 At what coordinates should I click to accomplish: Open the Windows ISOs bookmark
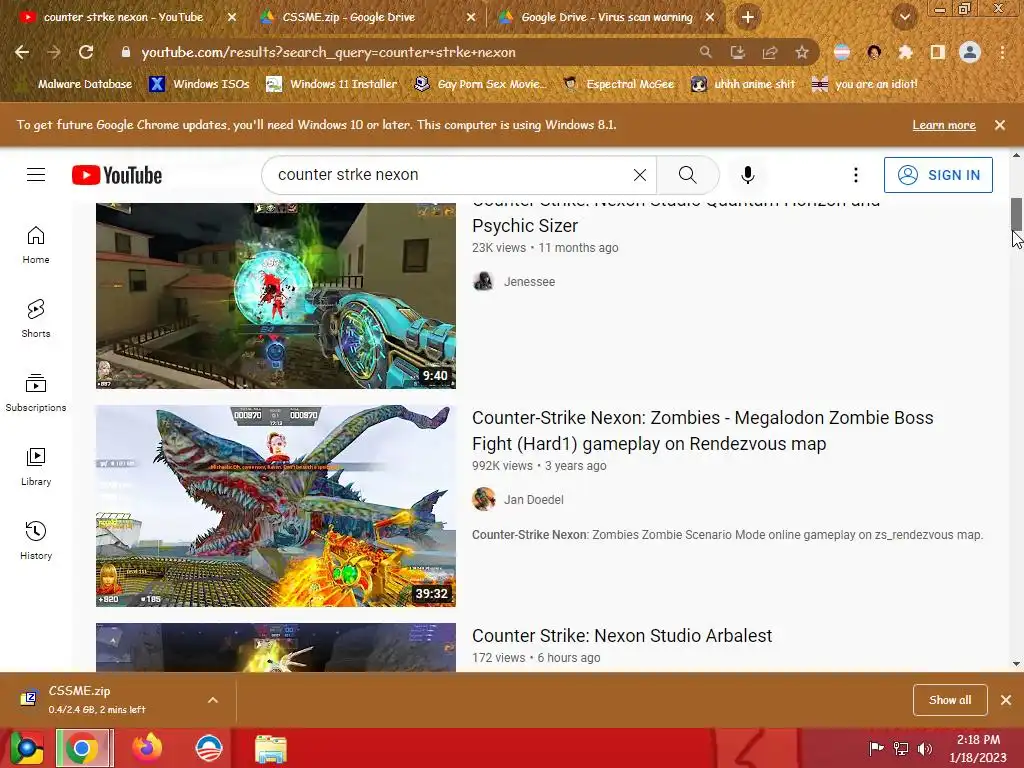click(x=199, y=84)
